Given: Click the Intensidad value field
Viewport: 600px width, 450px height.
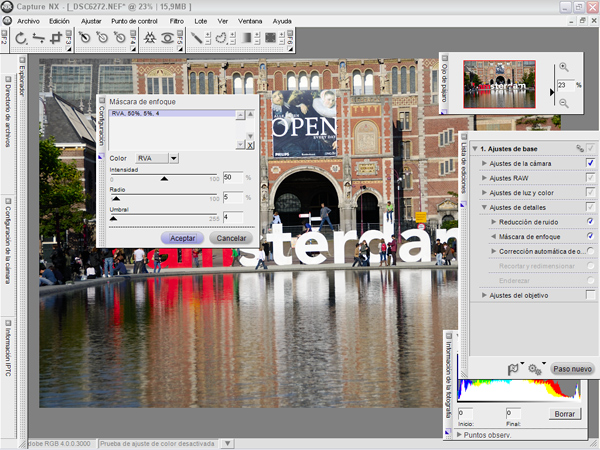Looking at the screenshot, I should 233,177.
